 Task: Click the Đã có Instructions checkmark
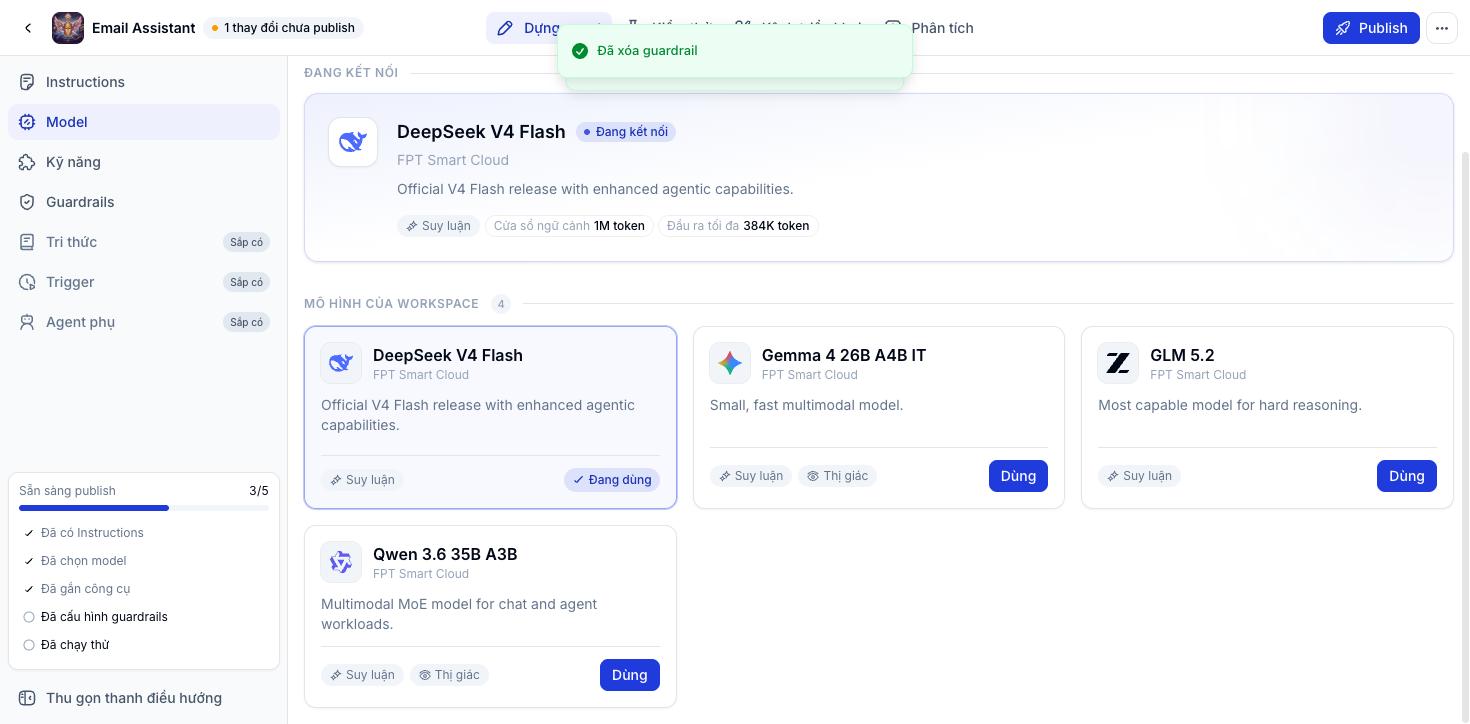click(x=29, y=533)
